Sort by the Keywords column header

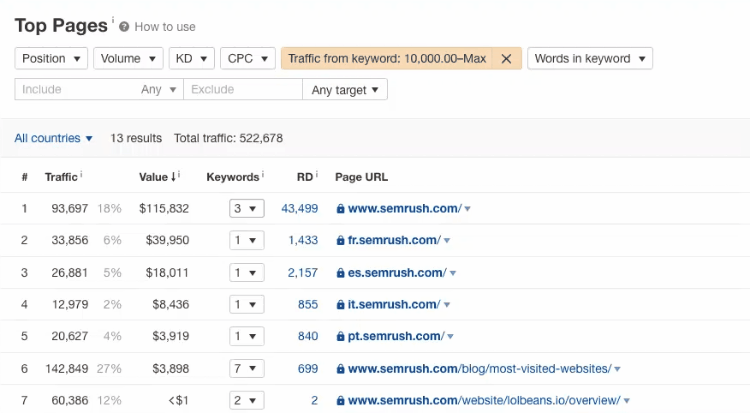click(x=232, y=177)
